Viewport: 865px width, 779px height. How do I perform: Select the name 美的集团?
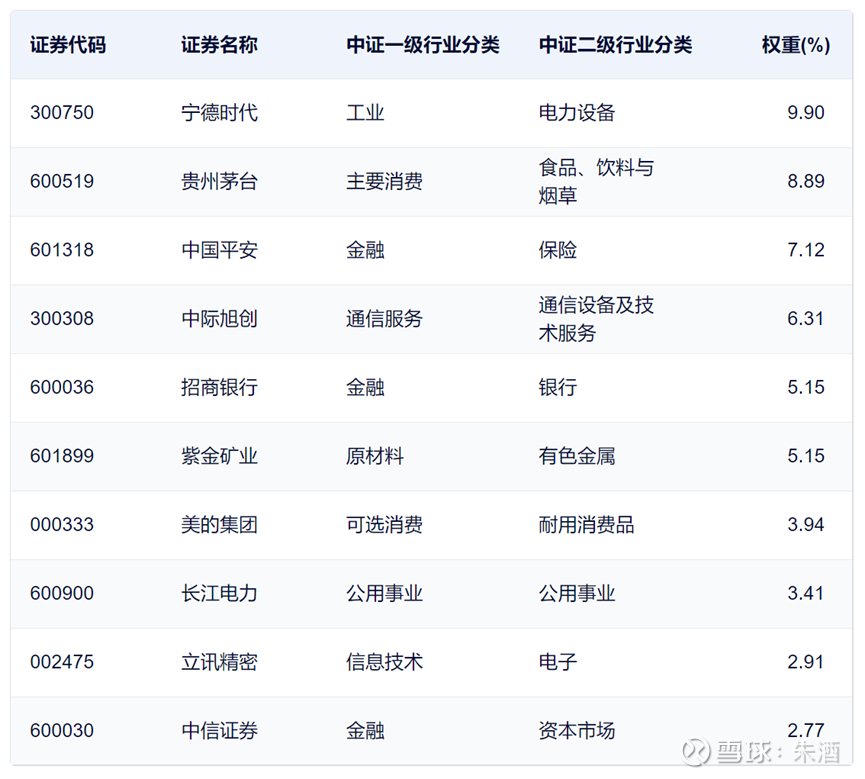[219, 524]
